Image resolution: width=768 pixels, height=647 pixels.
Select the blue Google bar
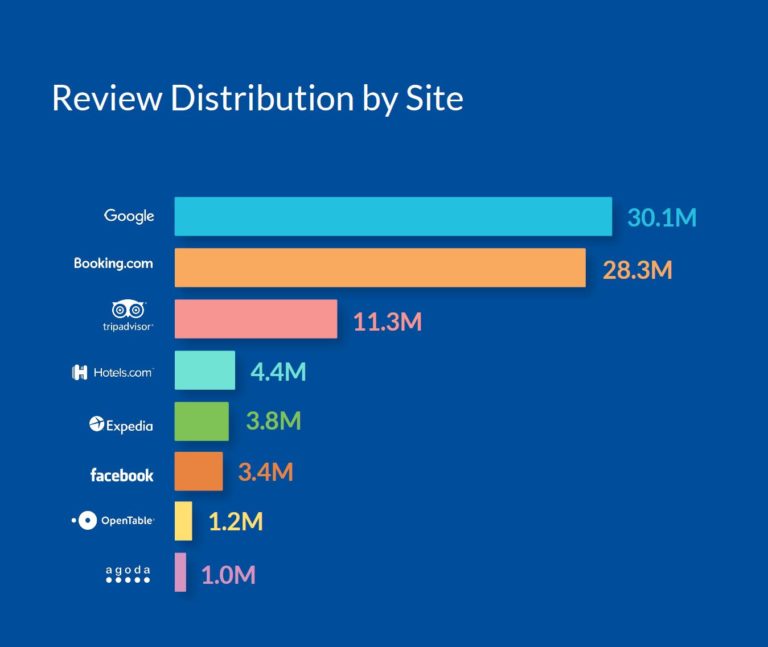[393, 216]
